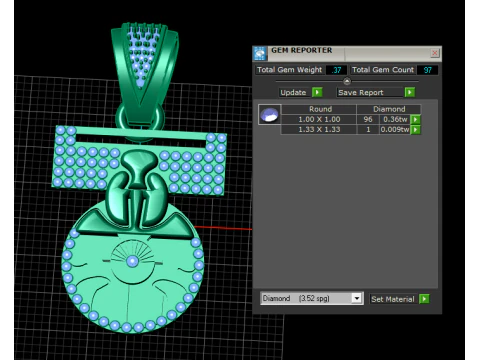Click the 0.36tw weight cell

coord(395,119)
